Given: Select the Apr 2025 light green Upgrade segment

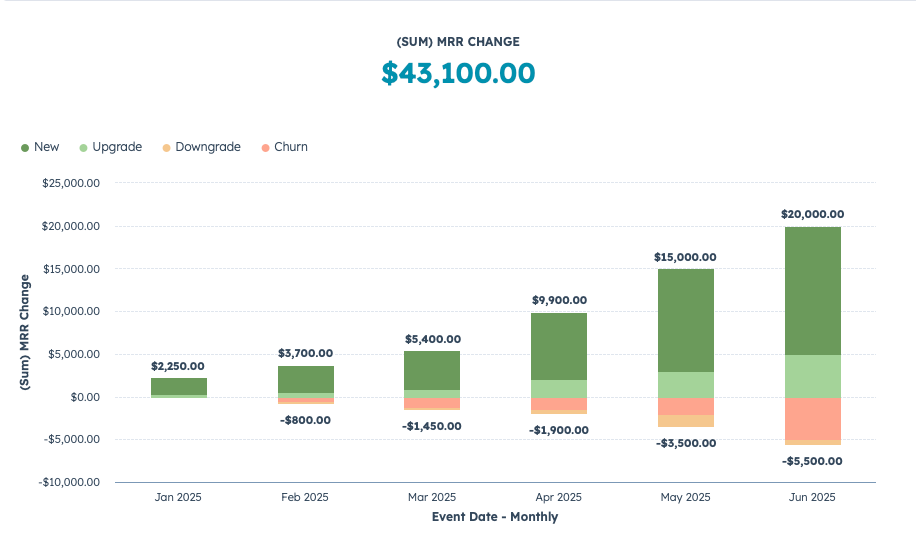Looking at the screenshot, I should pyautogui.click(x=558, y=388).
